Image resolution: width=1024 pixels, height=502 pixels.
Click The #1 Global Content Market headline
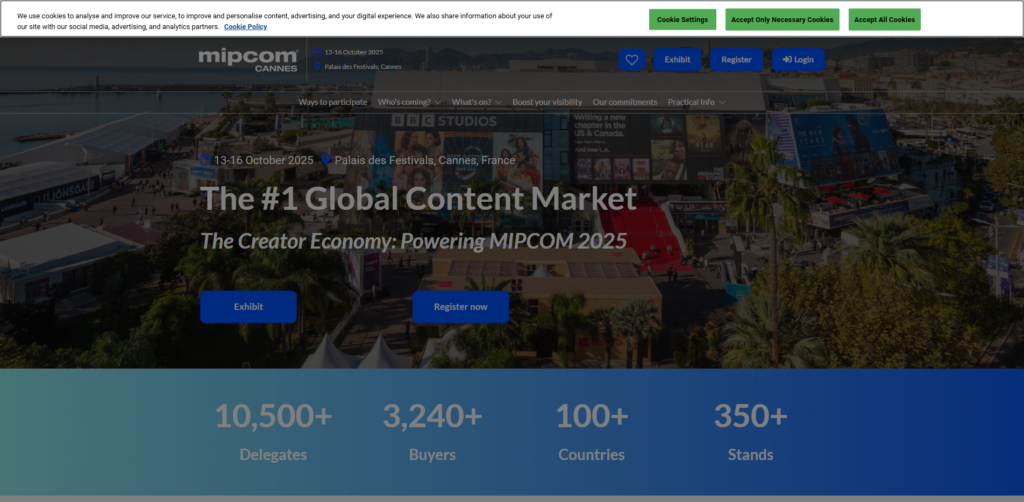click(x=418, y=198)
